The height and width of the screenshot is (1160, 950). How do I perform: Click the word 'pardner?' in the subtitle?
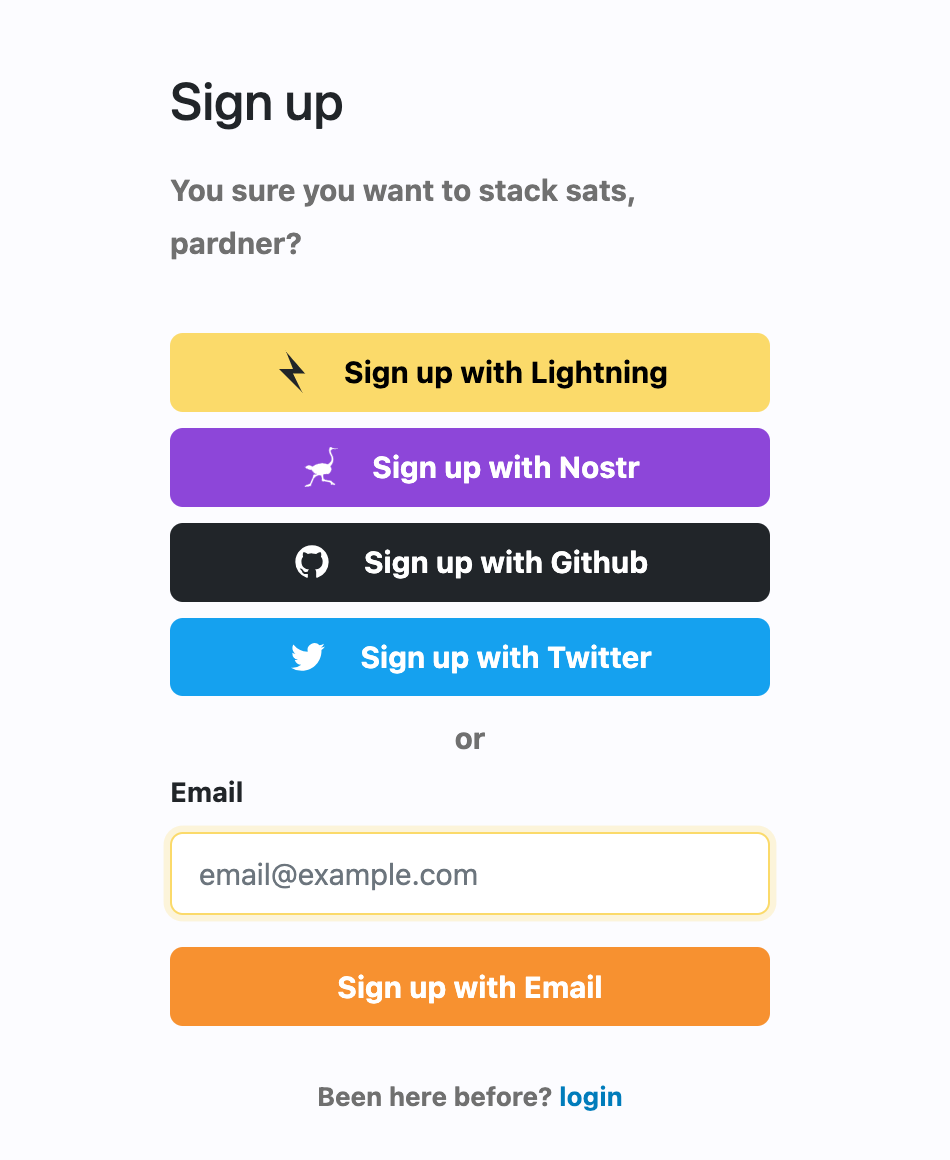pos(236,244)
